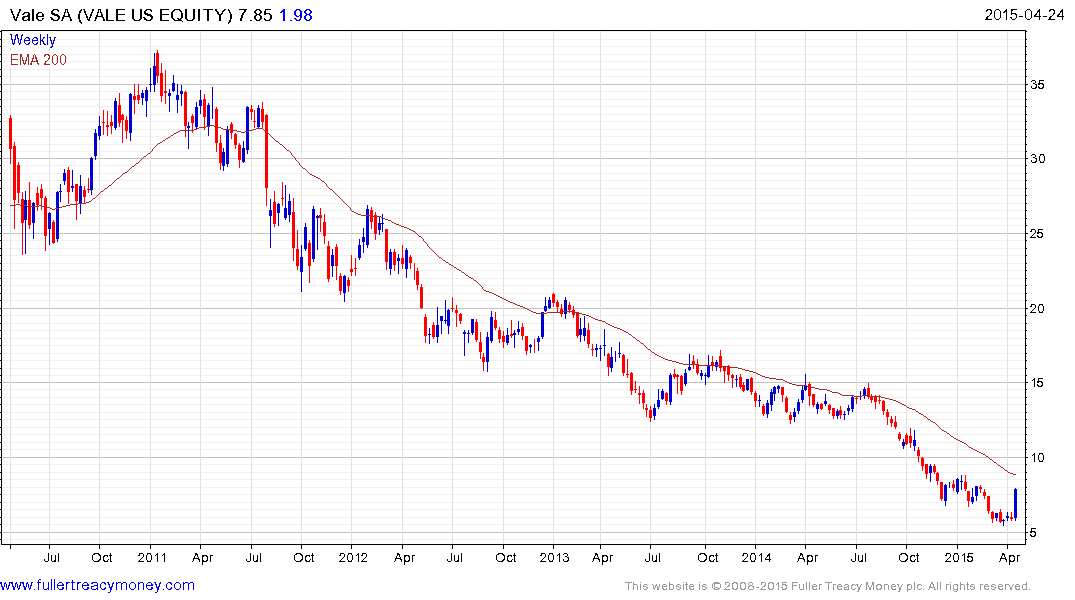The width and height of the screenshot is (1075, 600).
Task: Select the 2014 year label on time axis
Action: click(756, 557)
